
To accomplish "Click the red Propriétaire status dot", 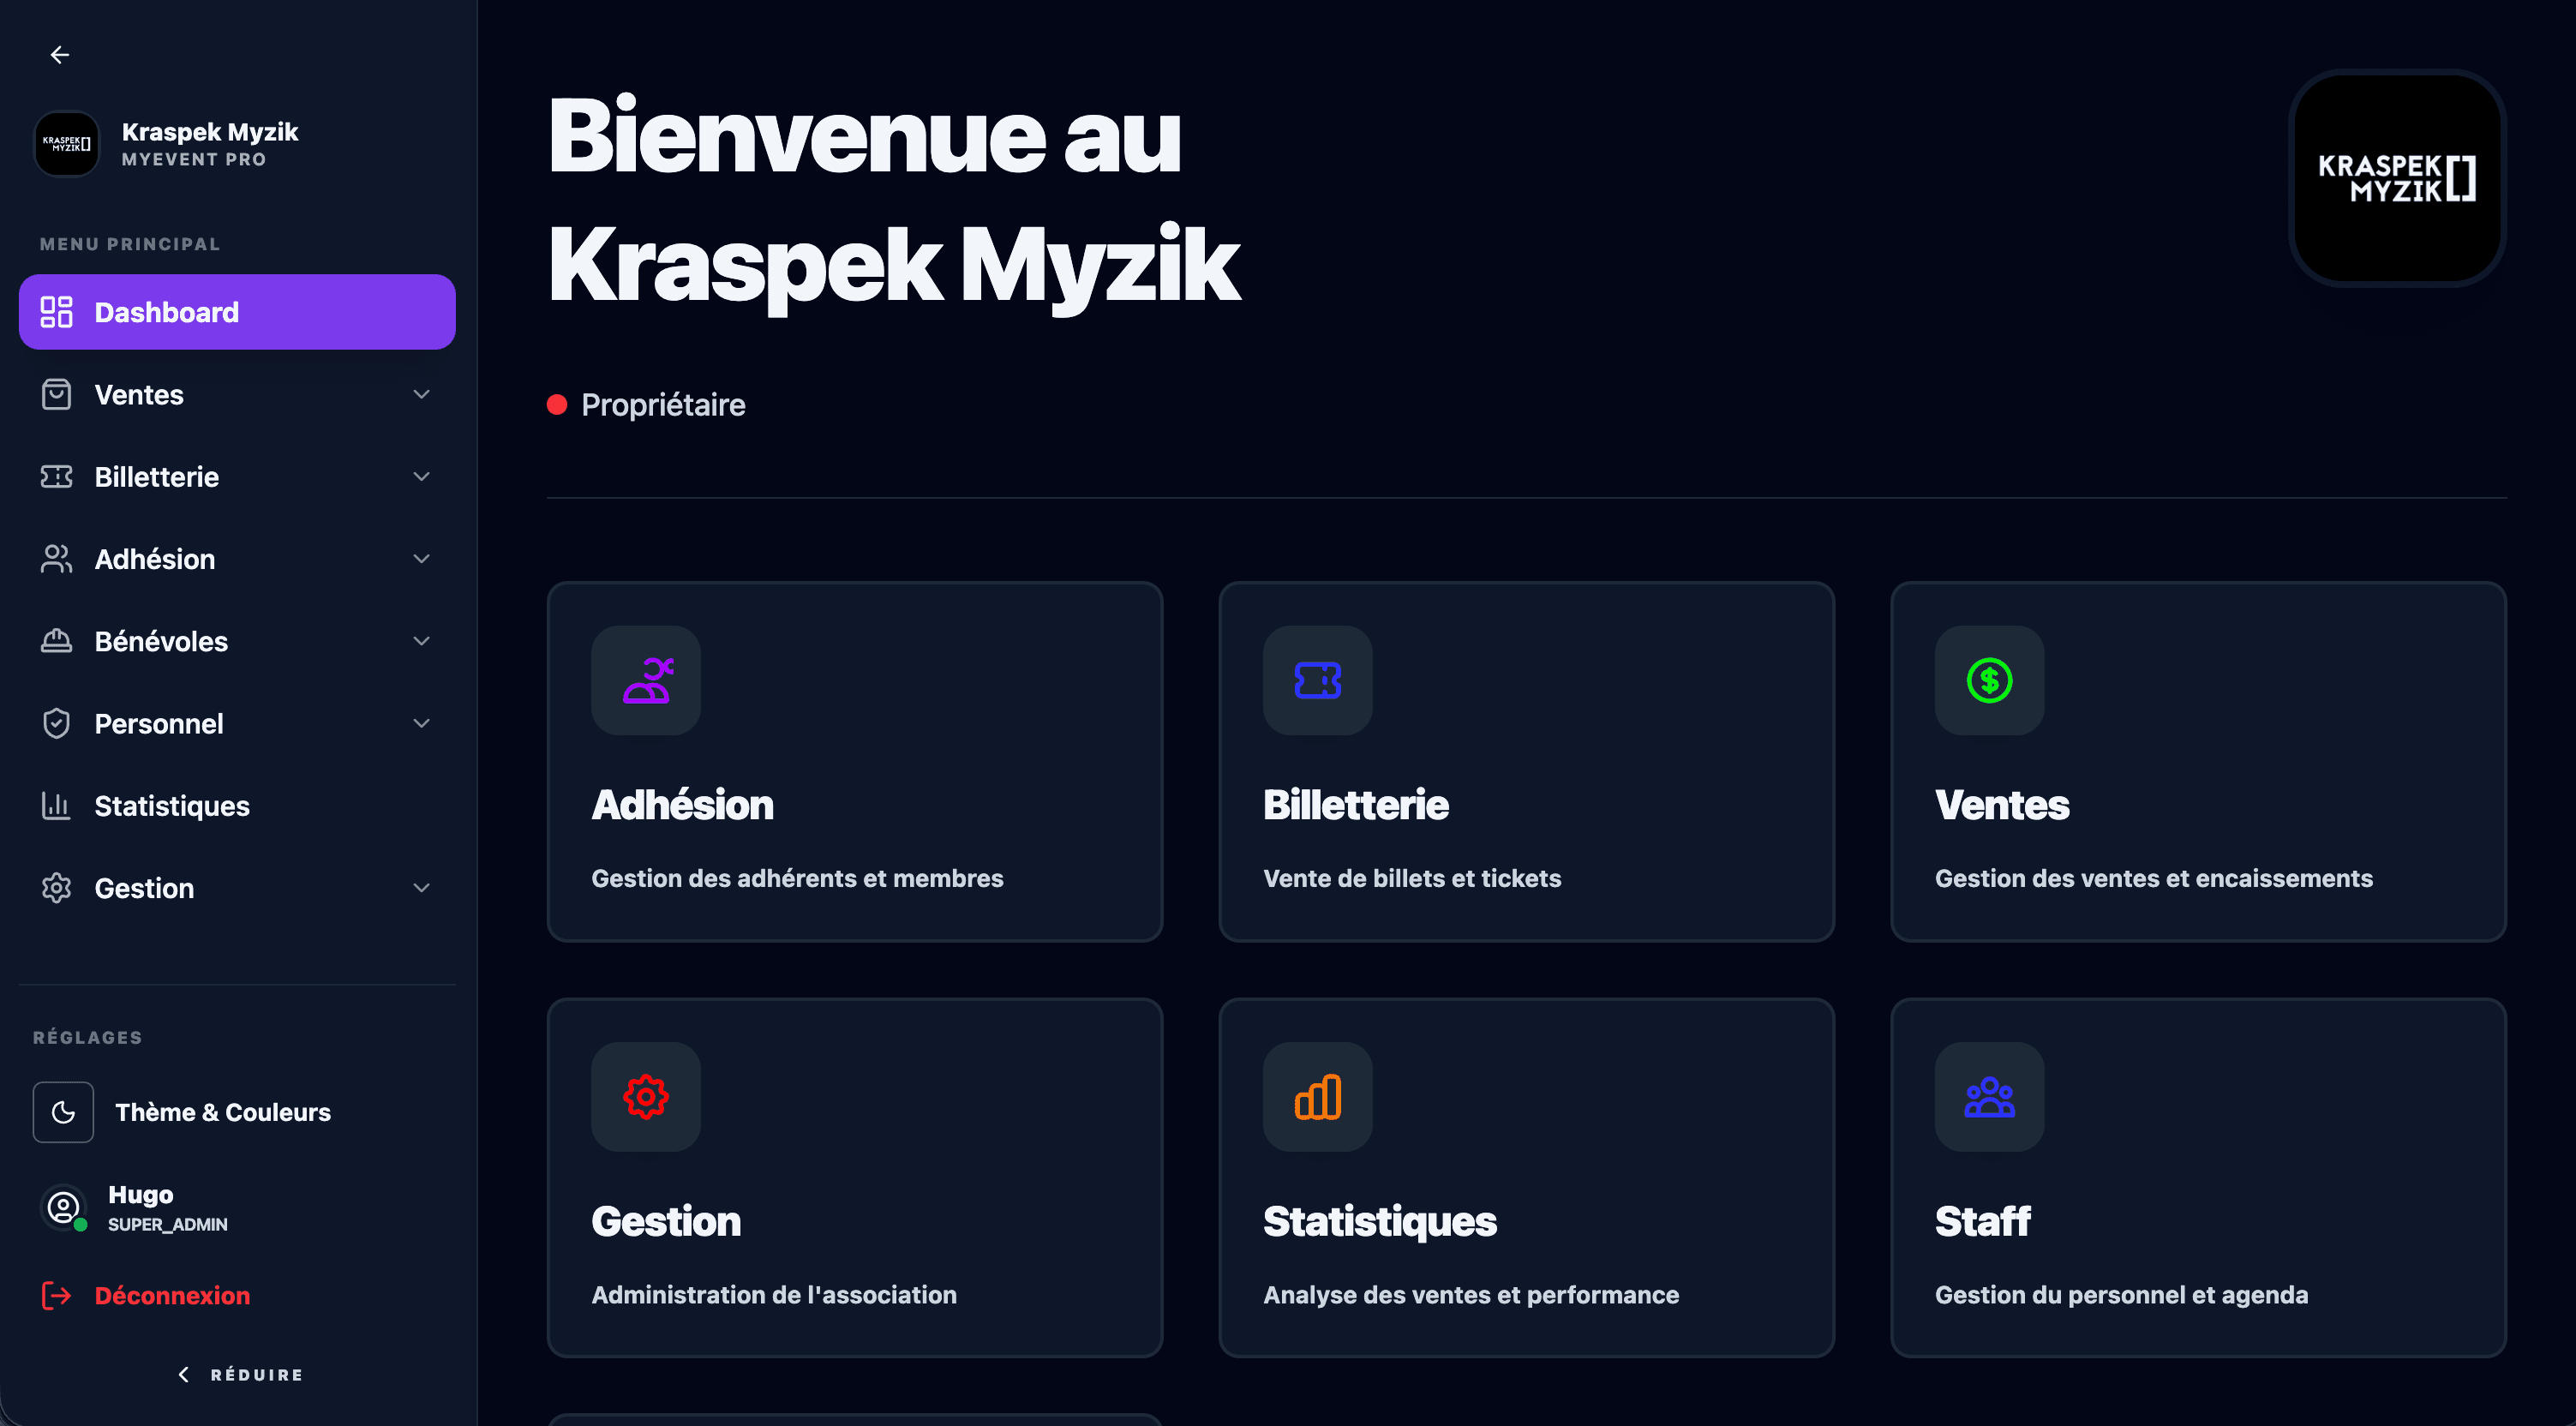I will 557,404.
